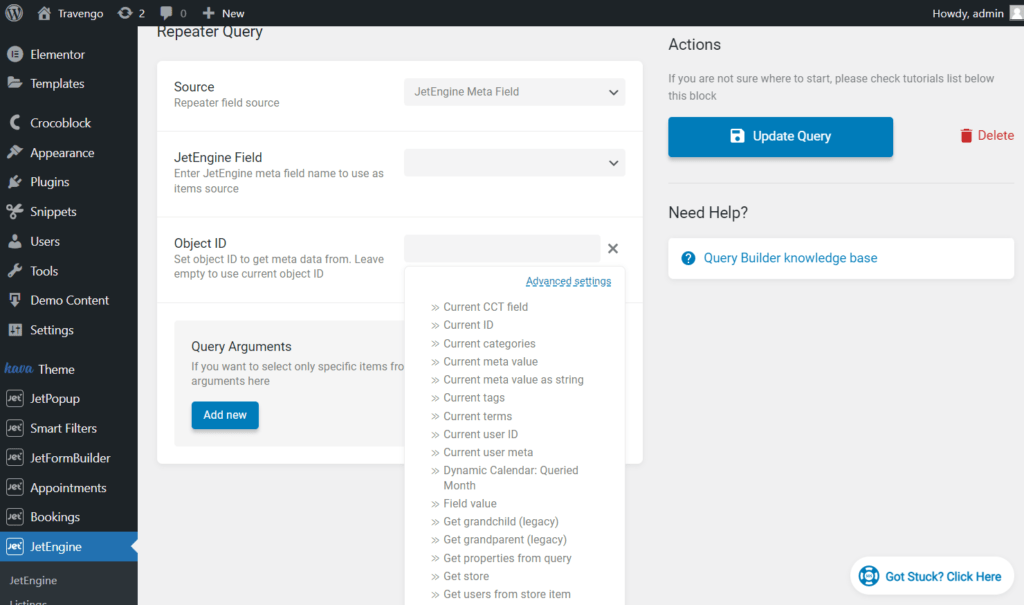Pick Get store from the macro list
The image size is (1024, 605).
[466, 576]
